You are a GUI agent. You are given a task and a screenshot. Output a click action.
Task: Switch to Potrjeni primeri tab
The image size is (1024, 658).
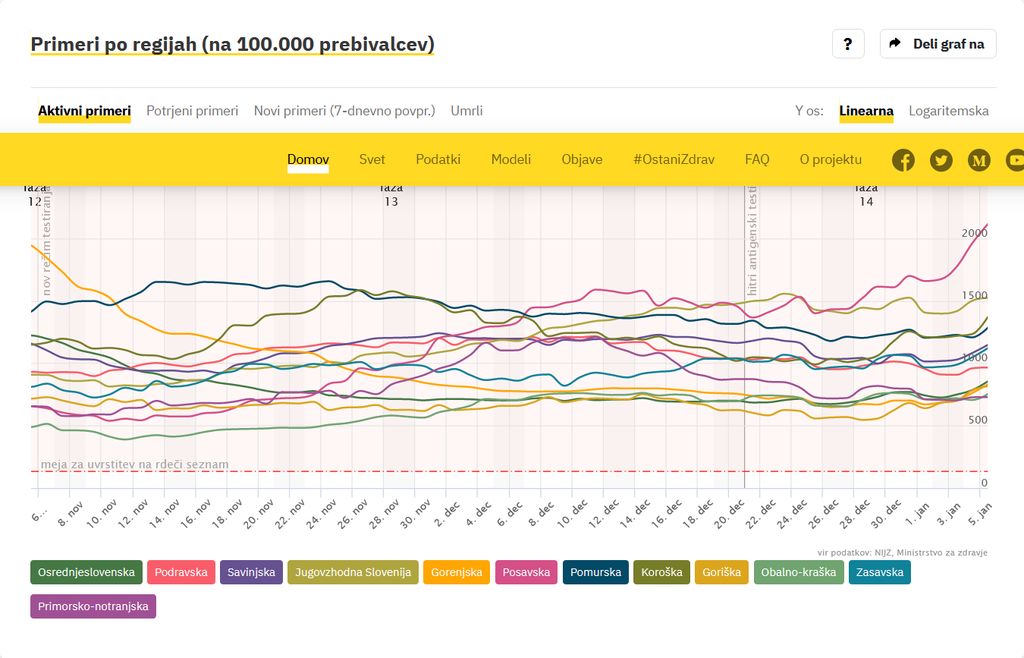[192, 111]
